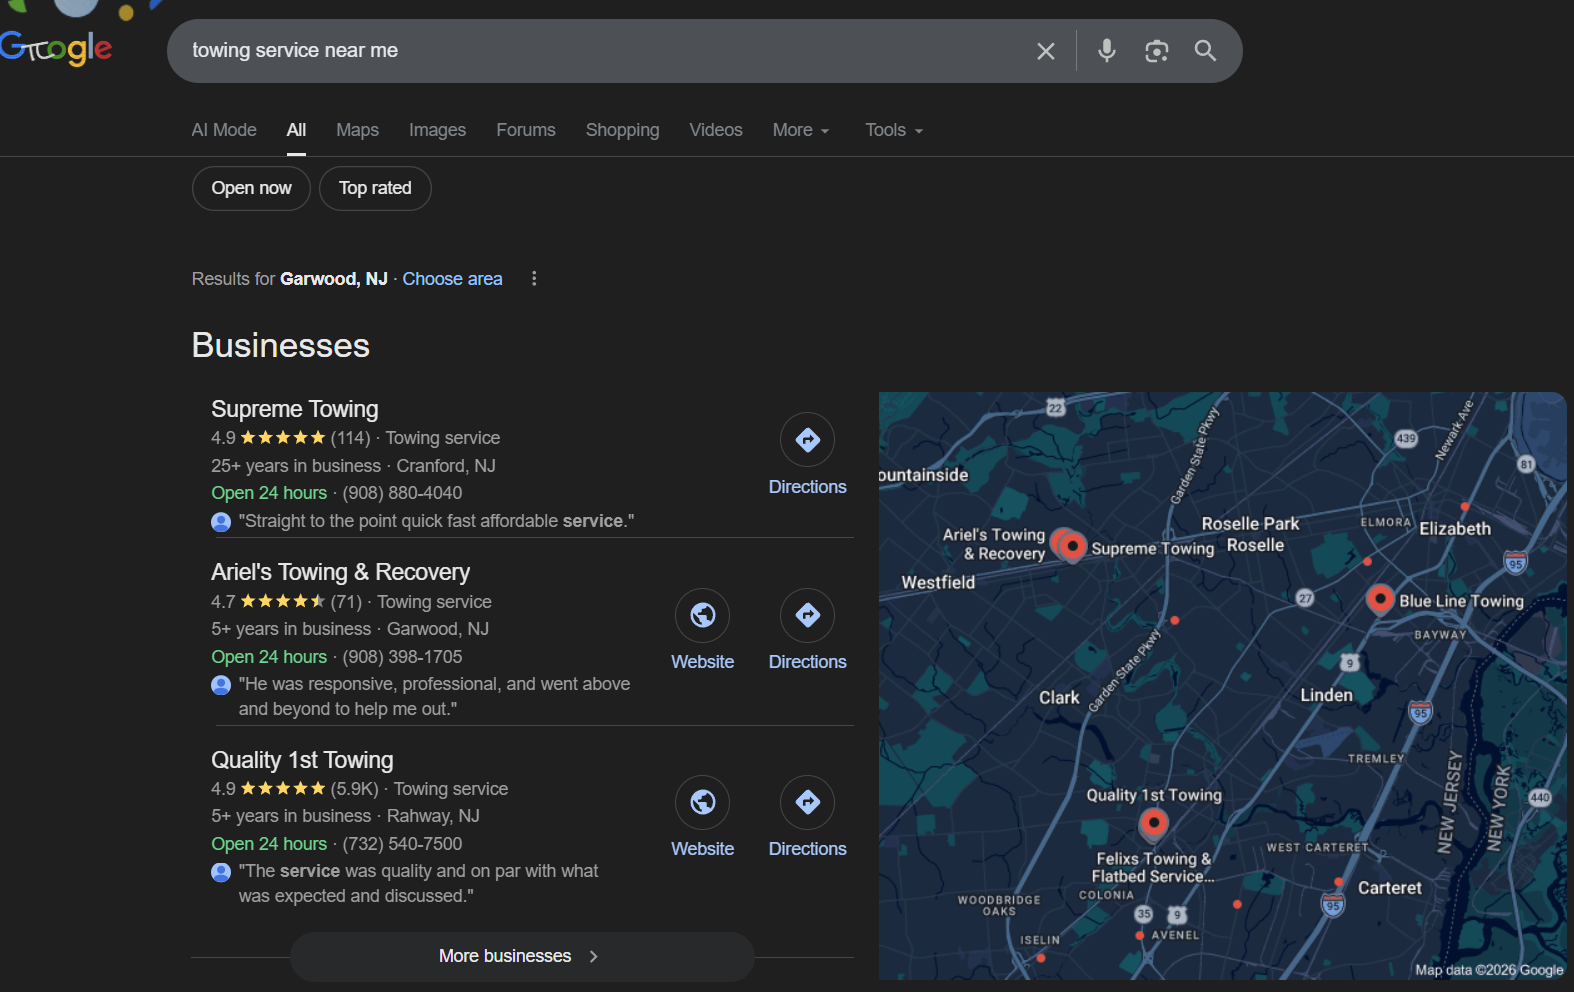Switch to the Forums tab

[526, 131]
